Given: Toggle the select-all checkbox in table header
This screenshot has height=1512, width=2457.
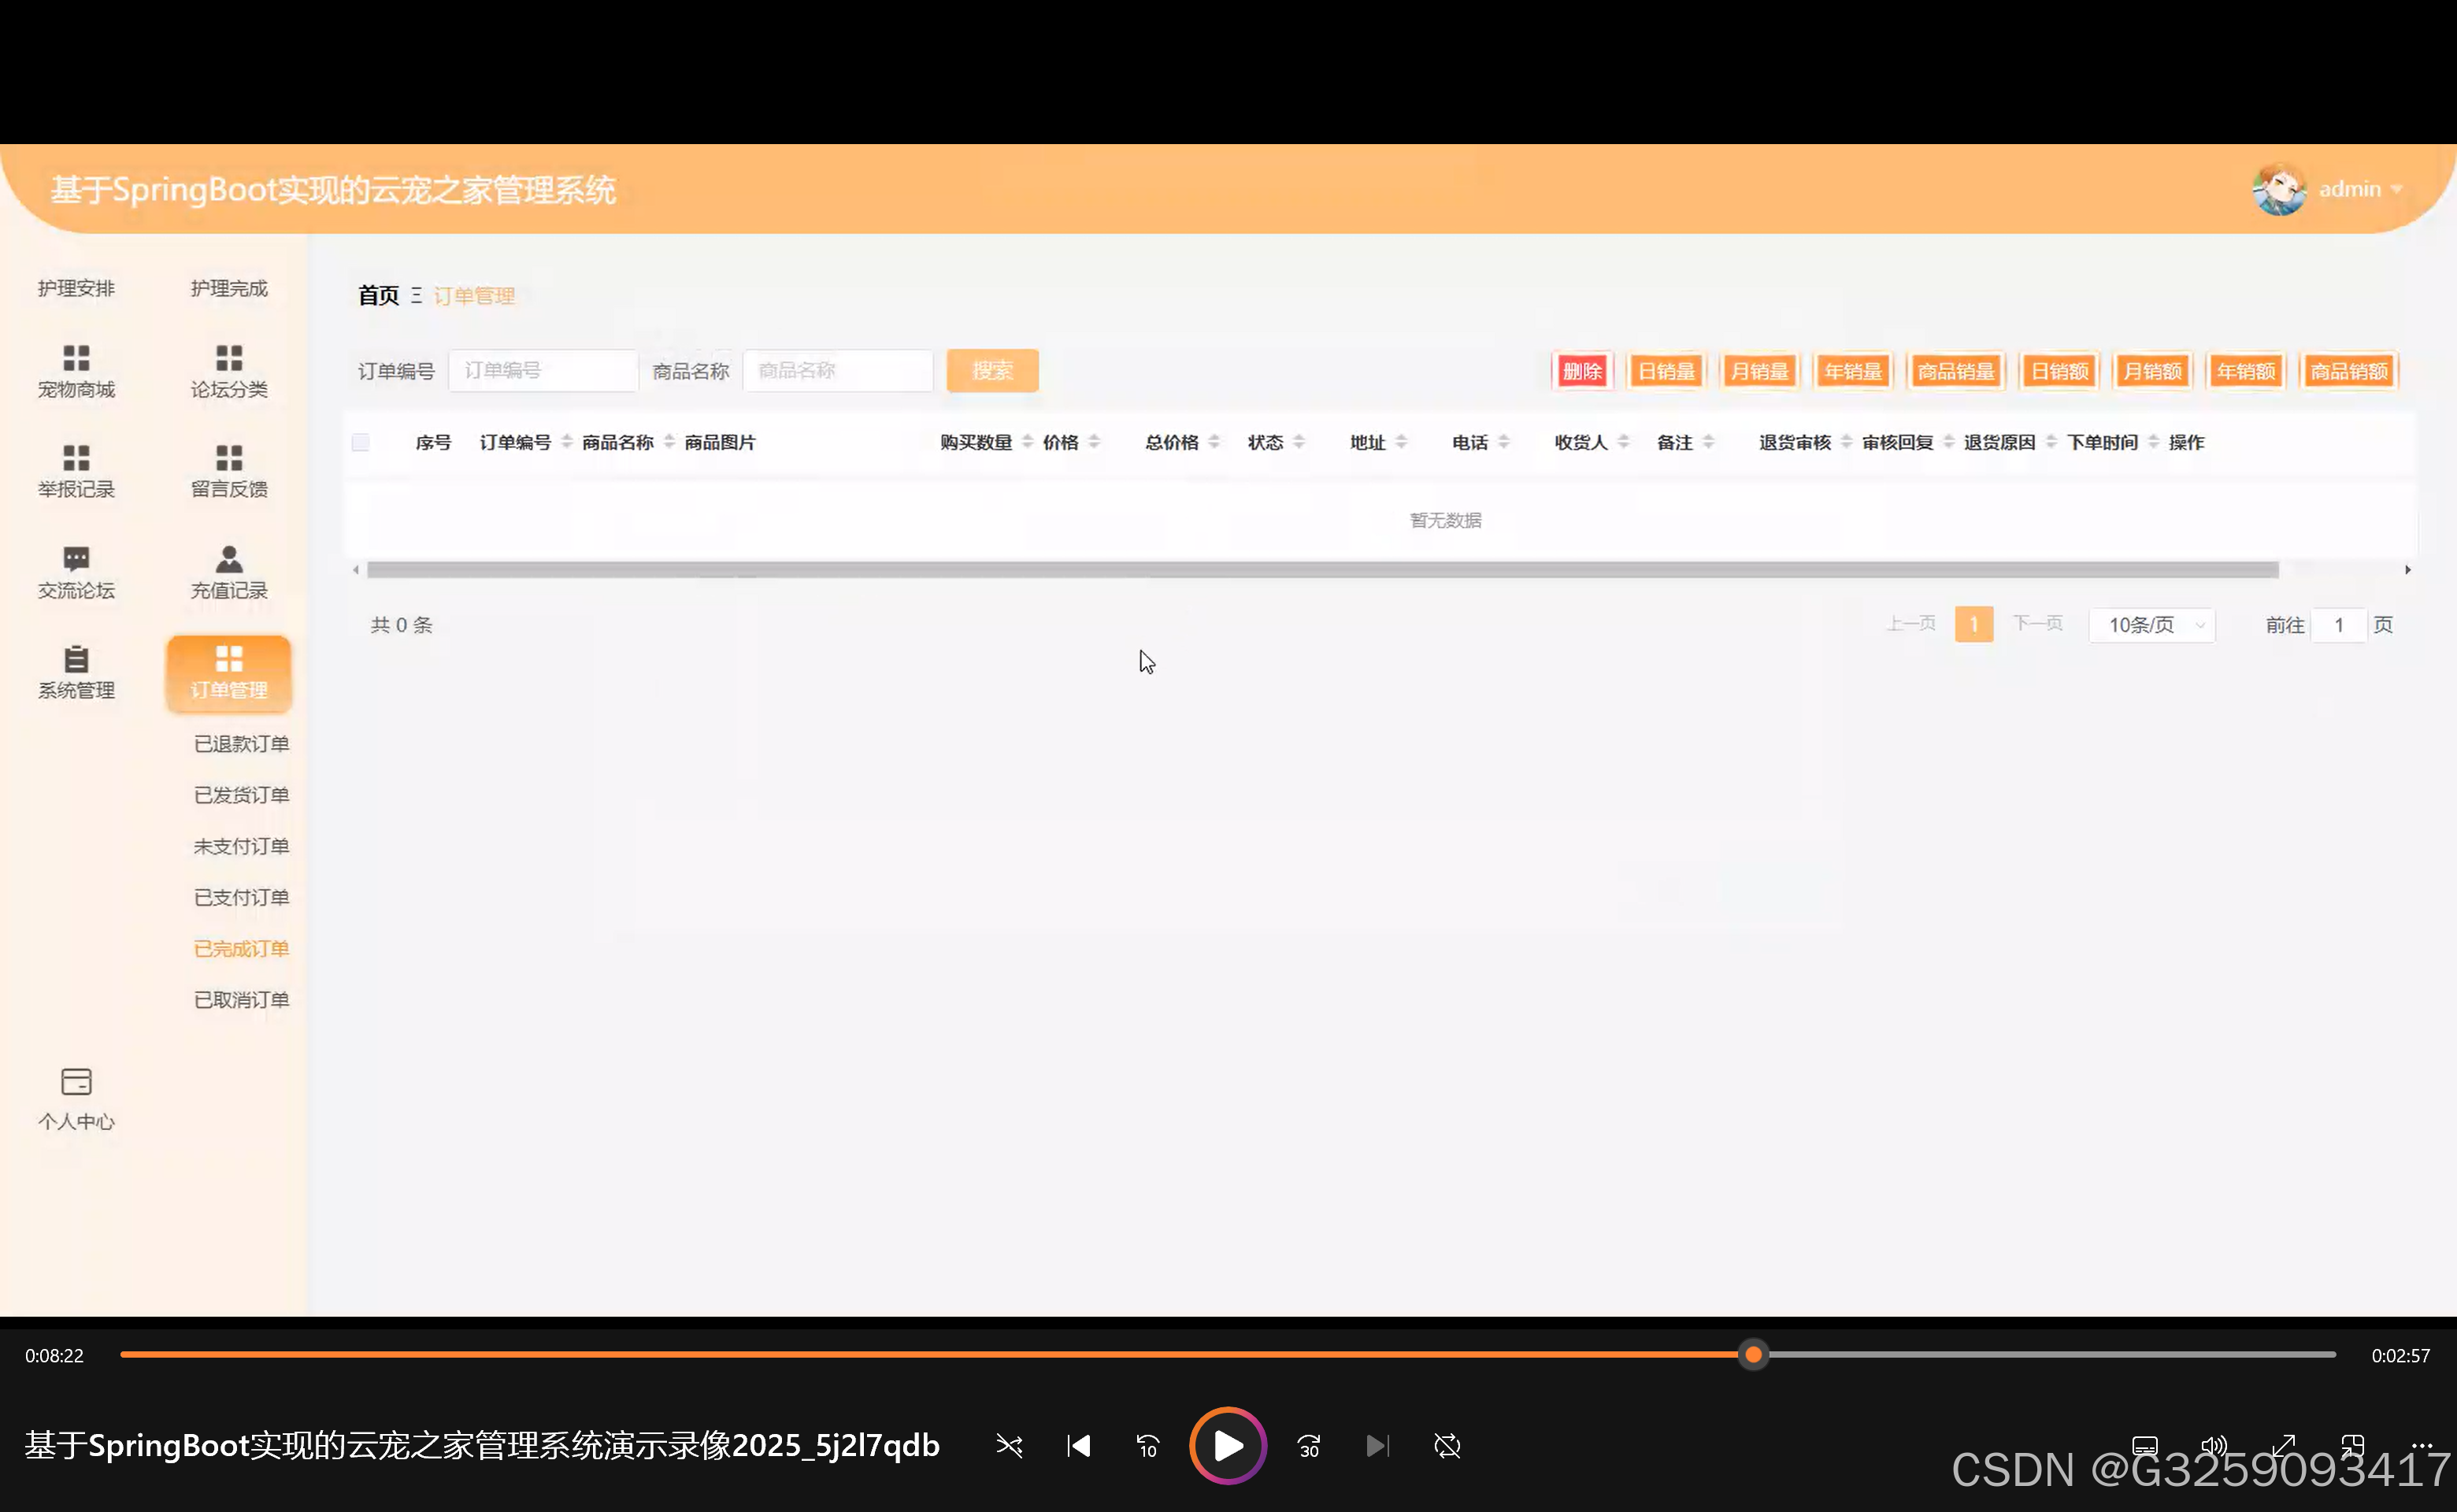Looking at the screenshot, I should [x=360, y=441].
